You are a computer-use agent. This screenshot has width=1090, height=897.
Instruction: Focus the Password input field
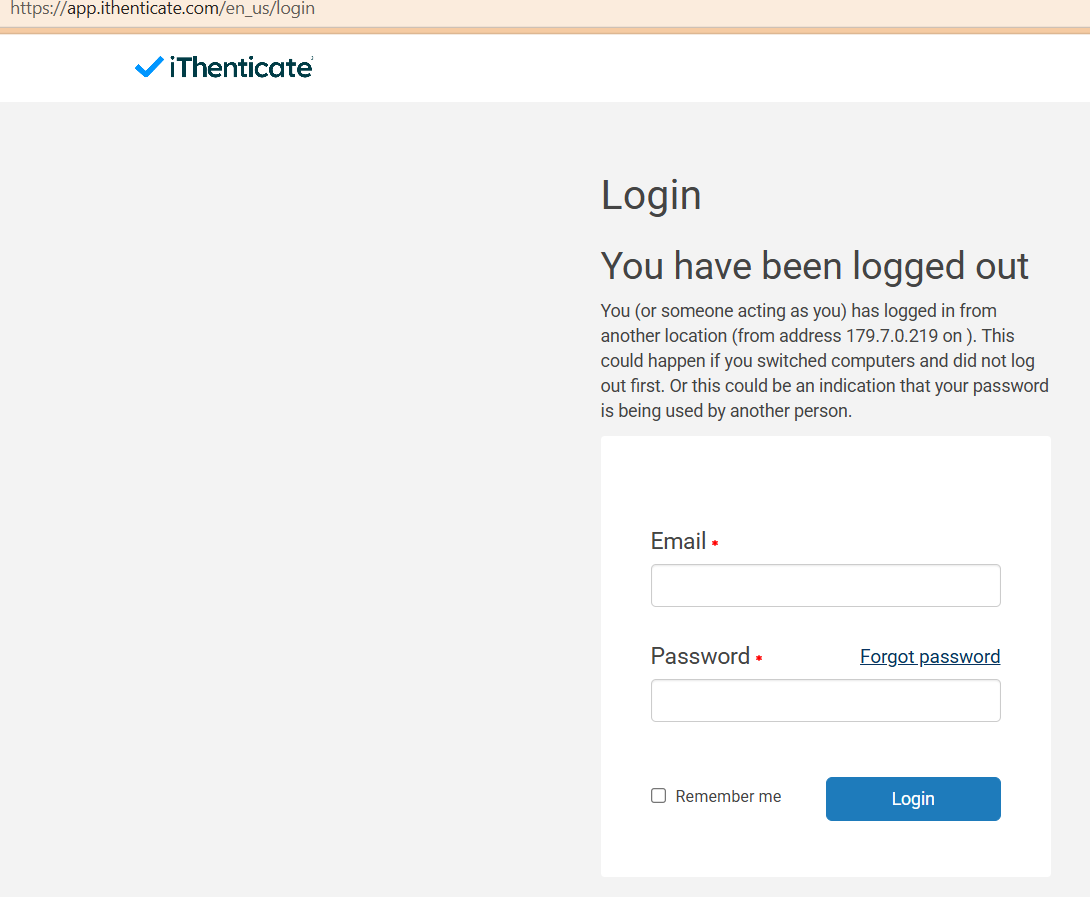(825, 700)
